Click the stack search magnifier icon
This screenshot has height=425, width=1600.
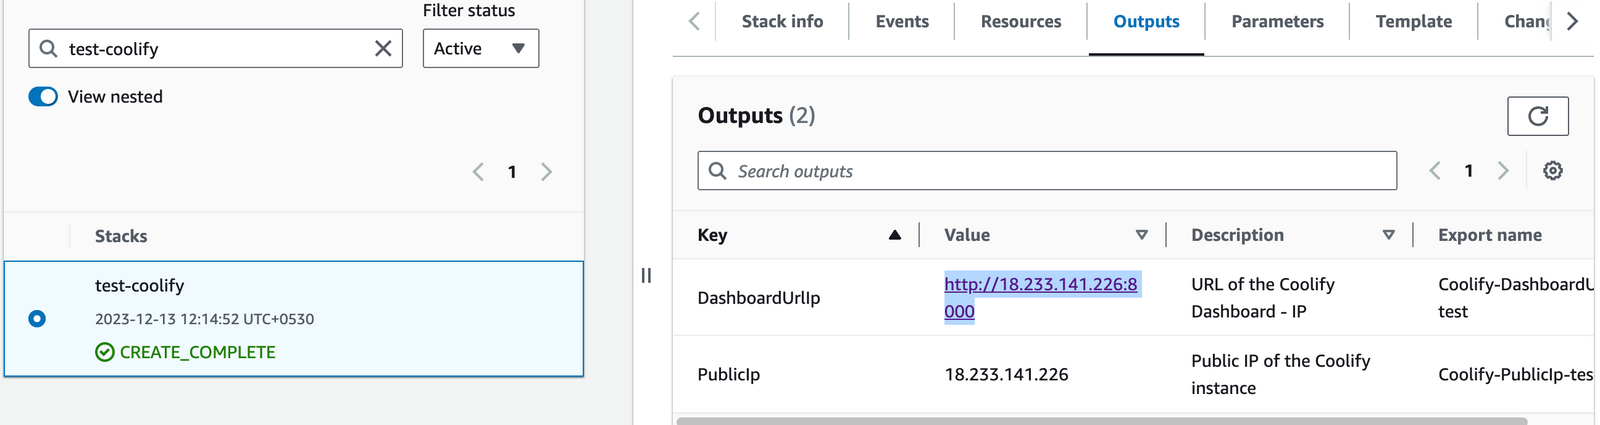(48, 48)
